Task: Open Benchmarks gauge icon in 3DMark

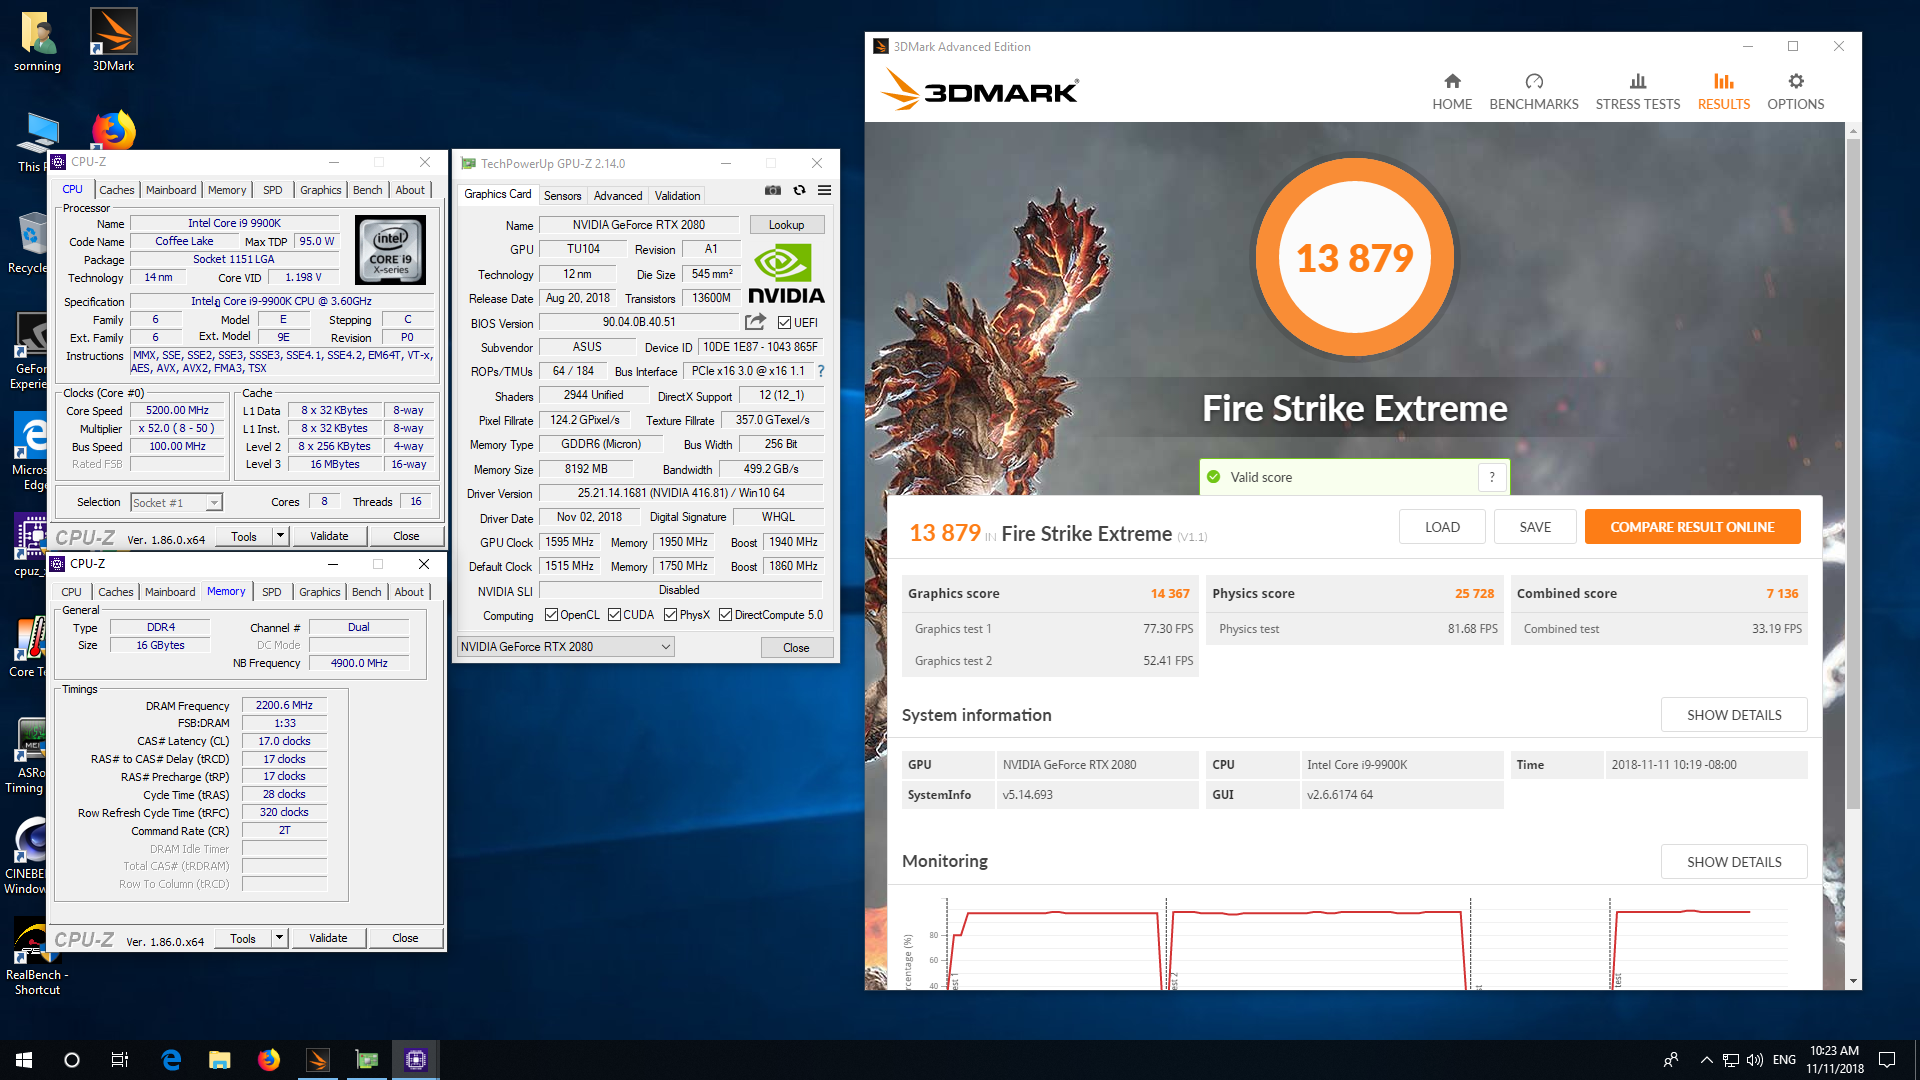Action: [1534, 81]
